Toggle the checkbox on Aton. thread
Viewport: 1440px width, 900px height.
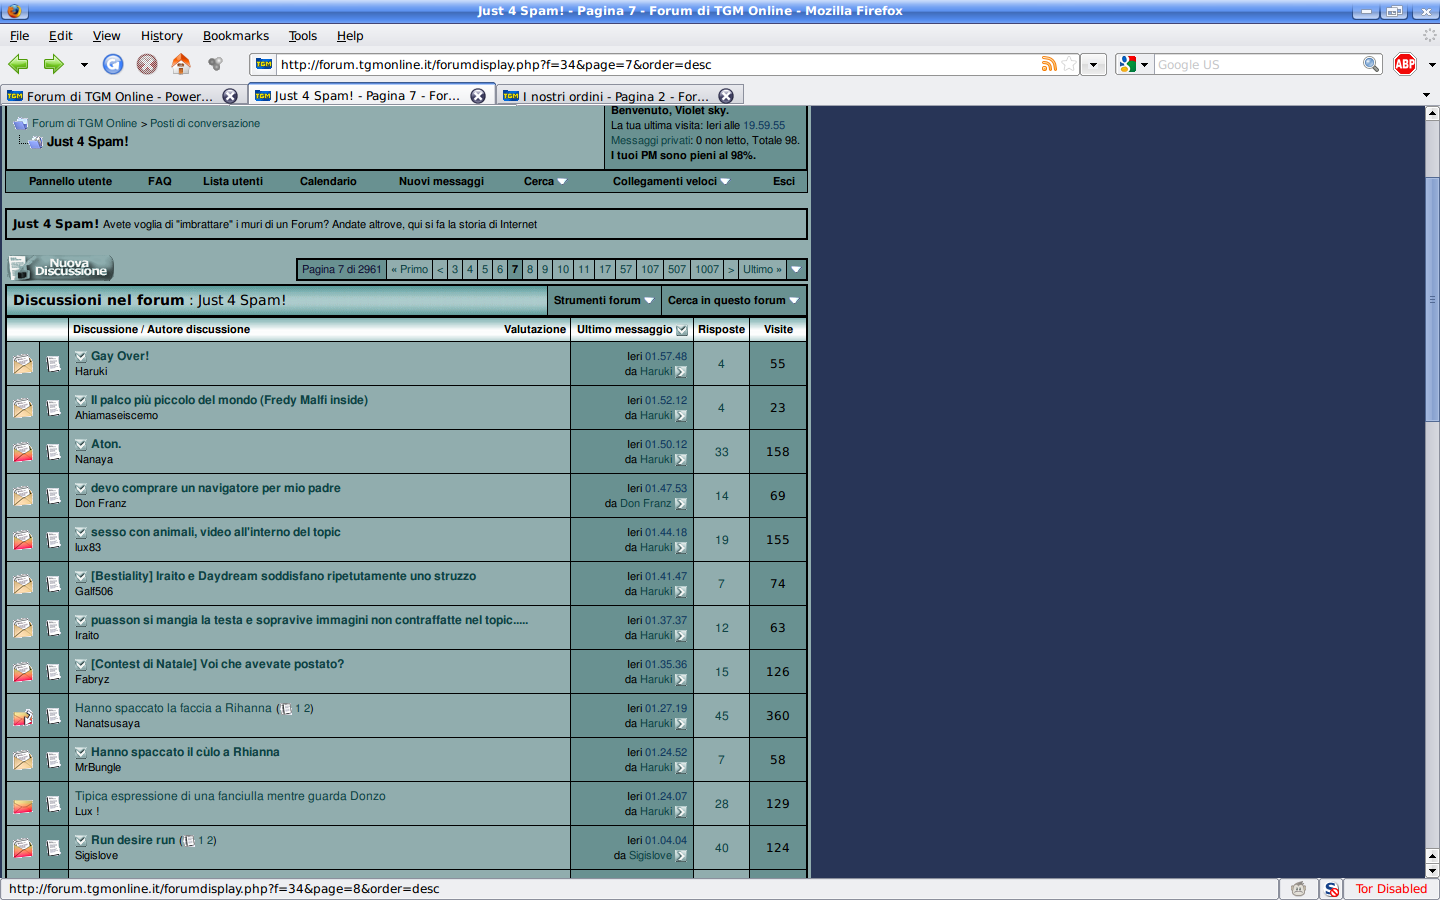point(81,444)
